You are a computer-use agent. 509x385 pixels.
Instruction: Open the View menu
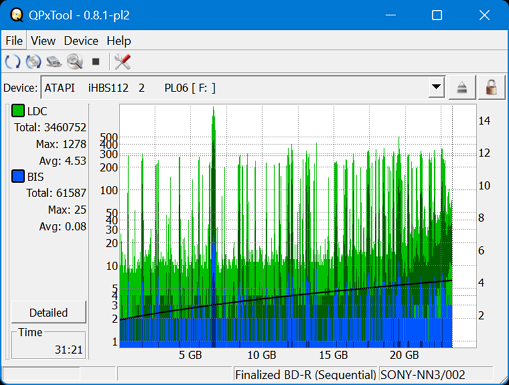coord(43,41)
